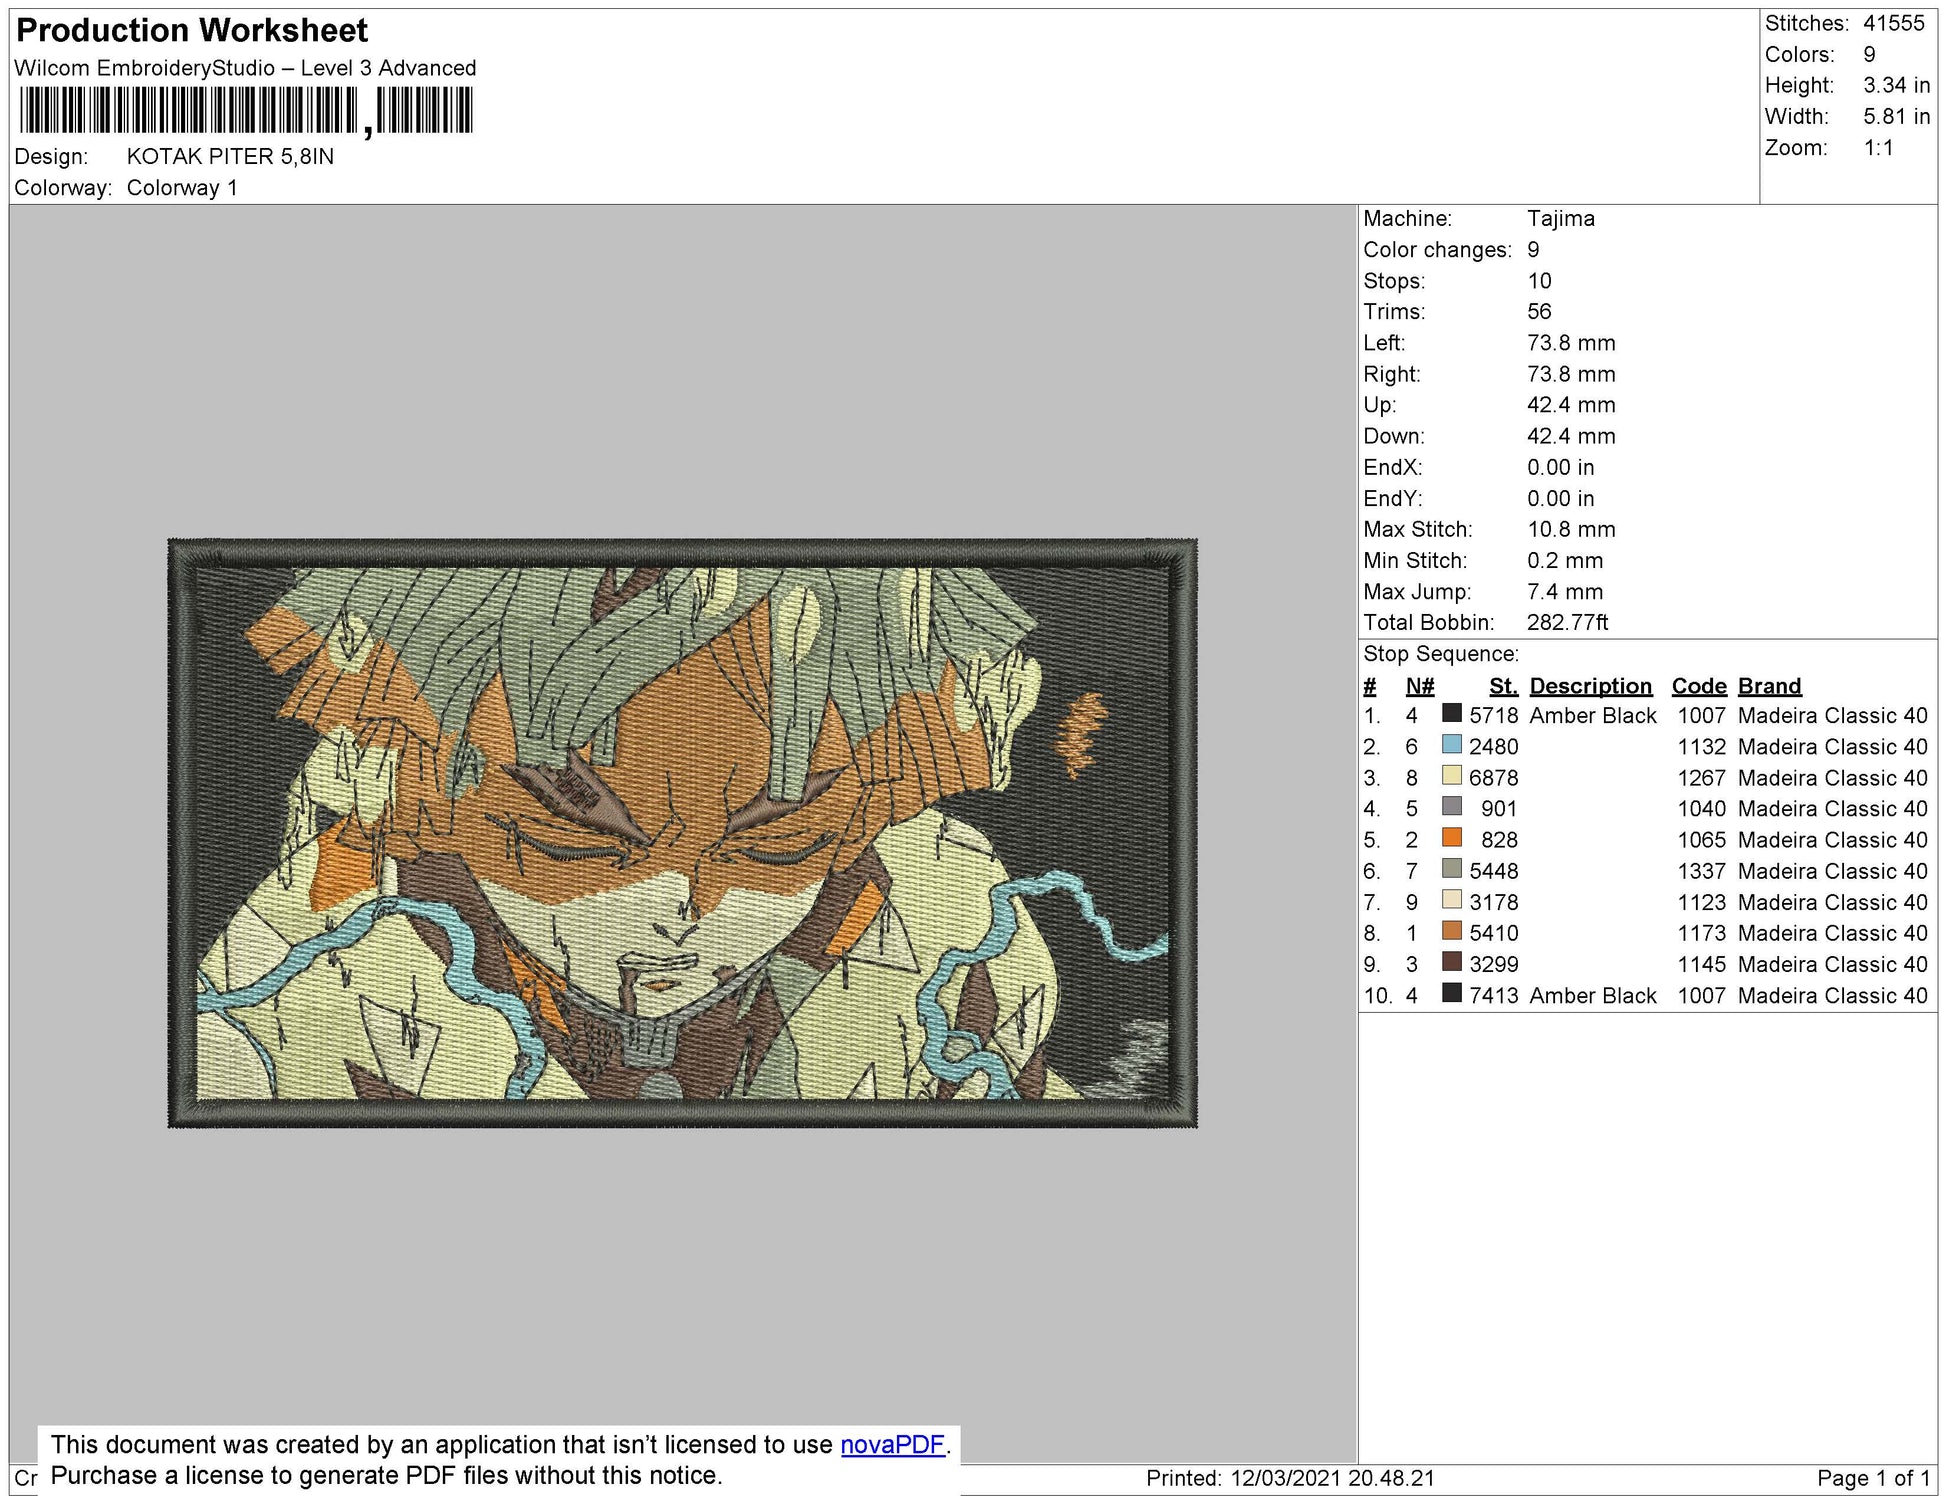Click the embroidery design preview image

pos(682,833)
